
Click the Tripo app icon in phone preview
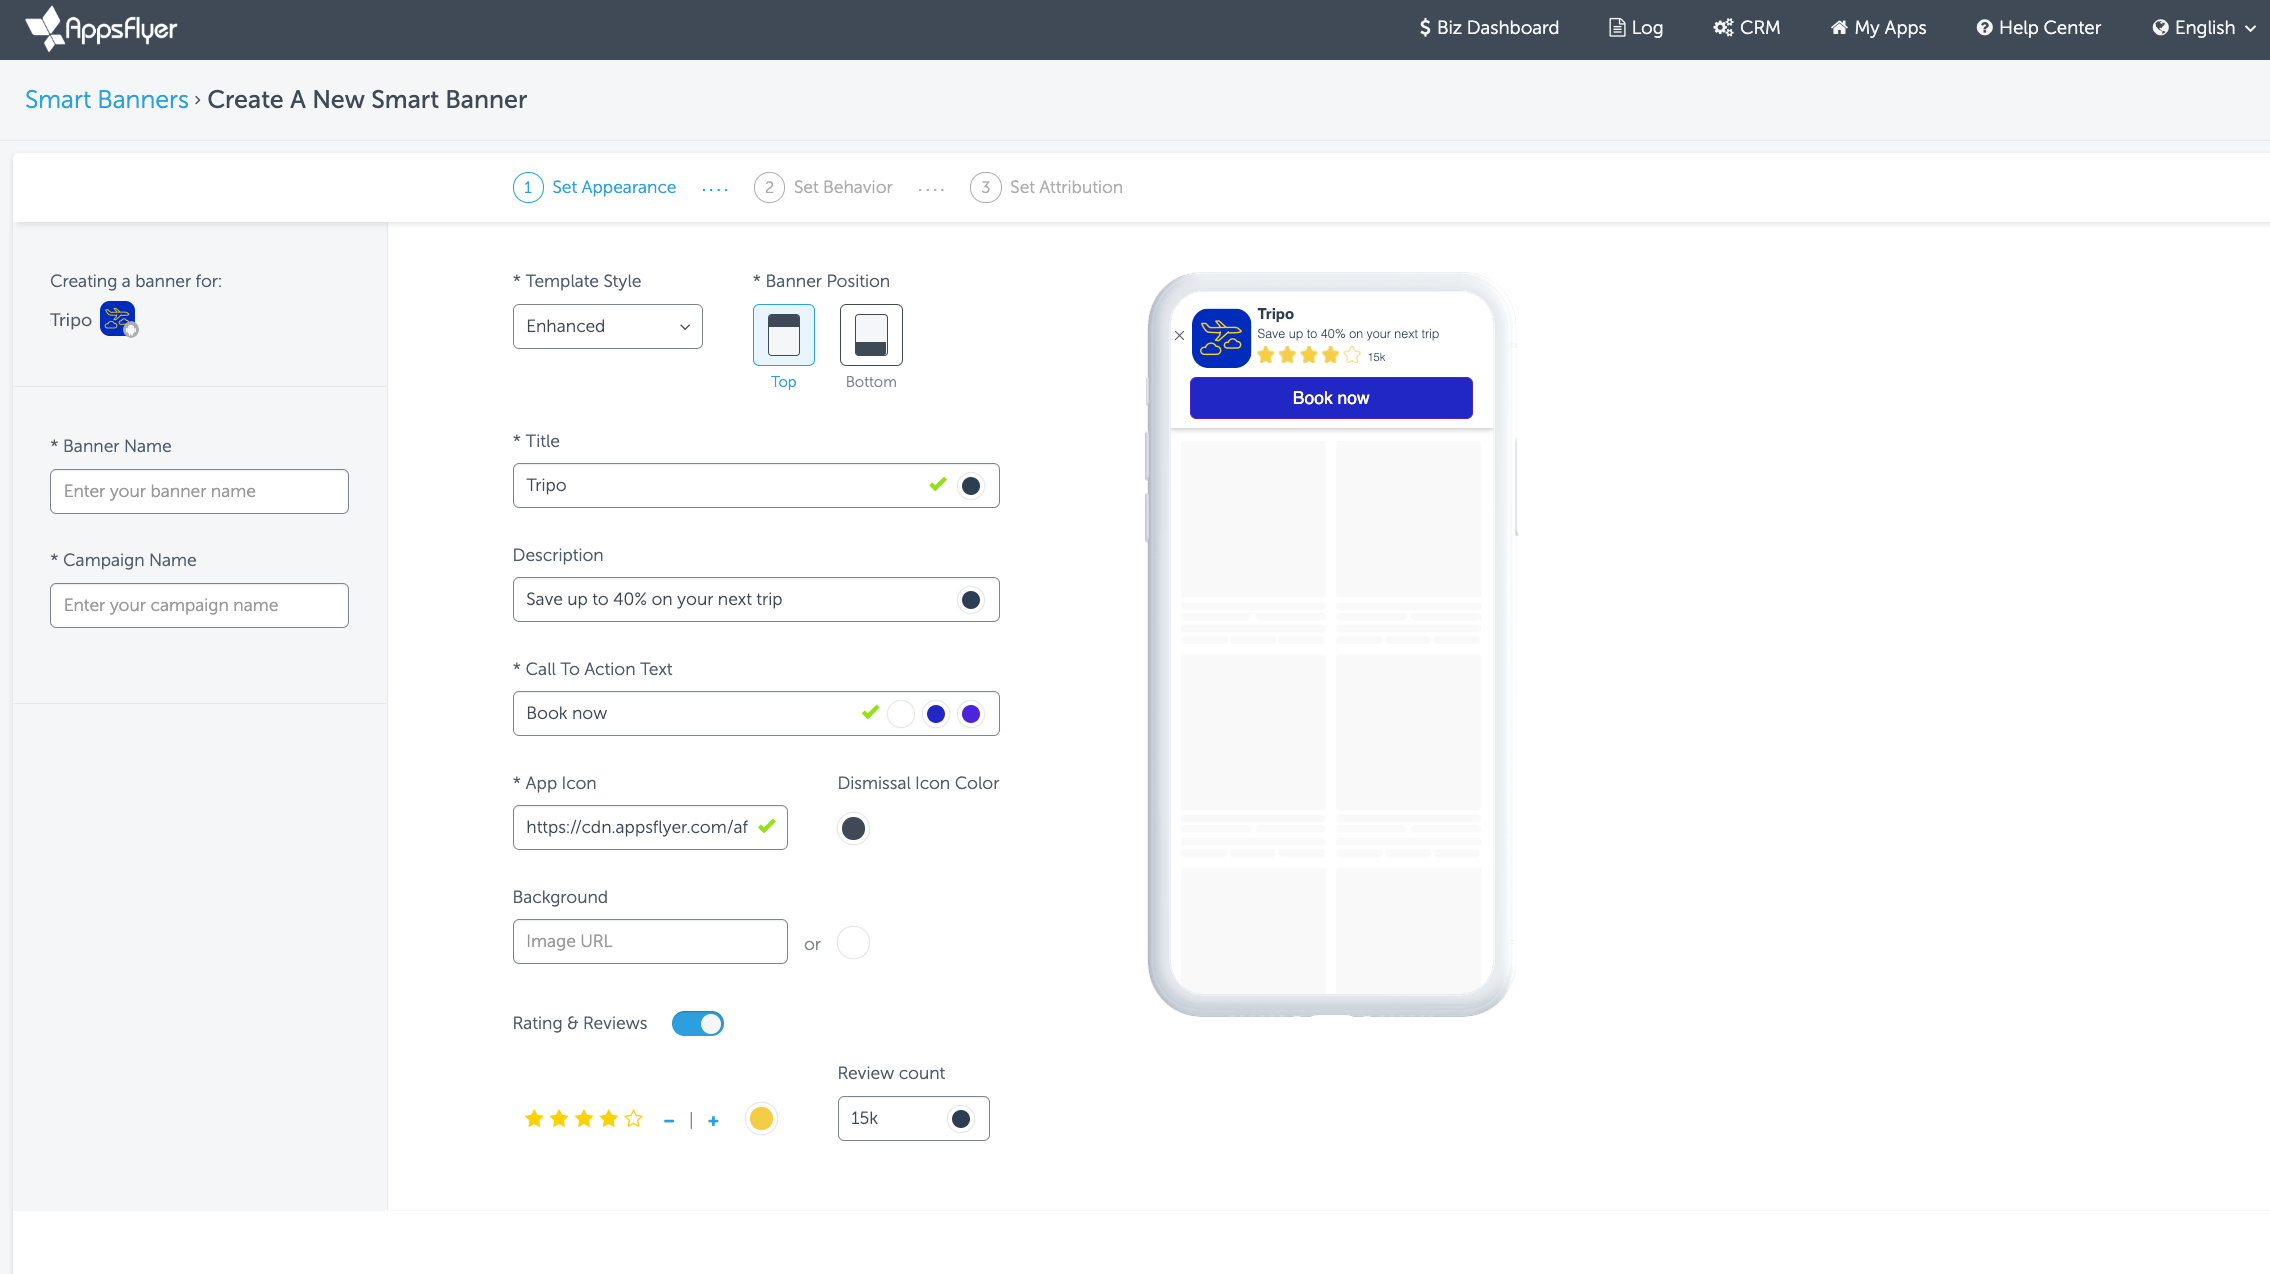click(x=1221, y=338)
